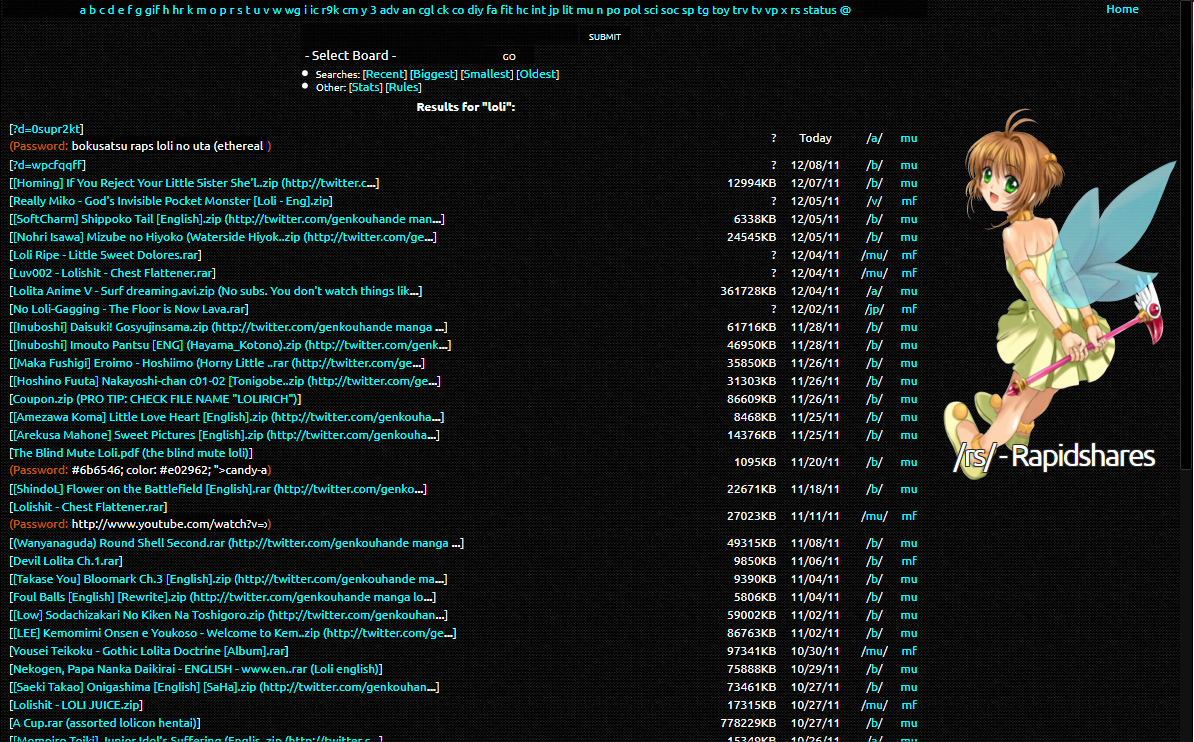This screenshot has height=742, width=1194.
Task: Open the jp board in top navigation
Action: [x=554, y=10]
